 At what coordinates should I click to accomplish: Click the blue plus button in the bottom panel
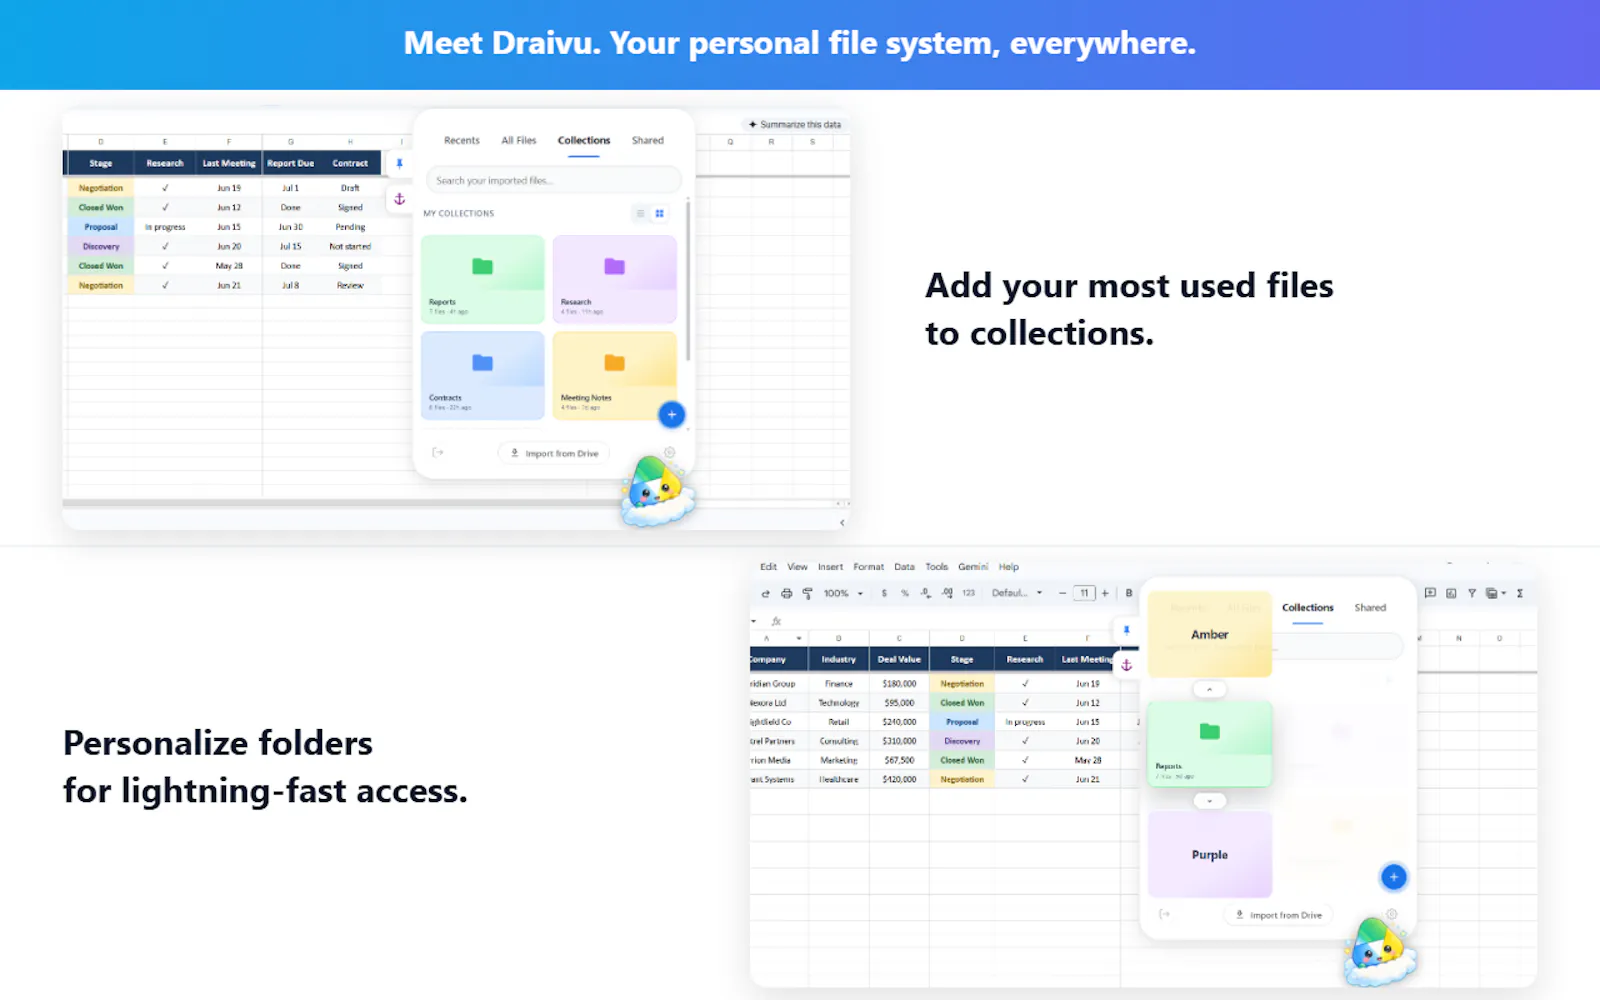point(1393,877)
